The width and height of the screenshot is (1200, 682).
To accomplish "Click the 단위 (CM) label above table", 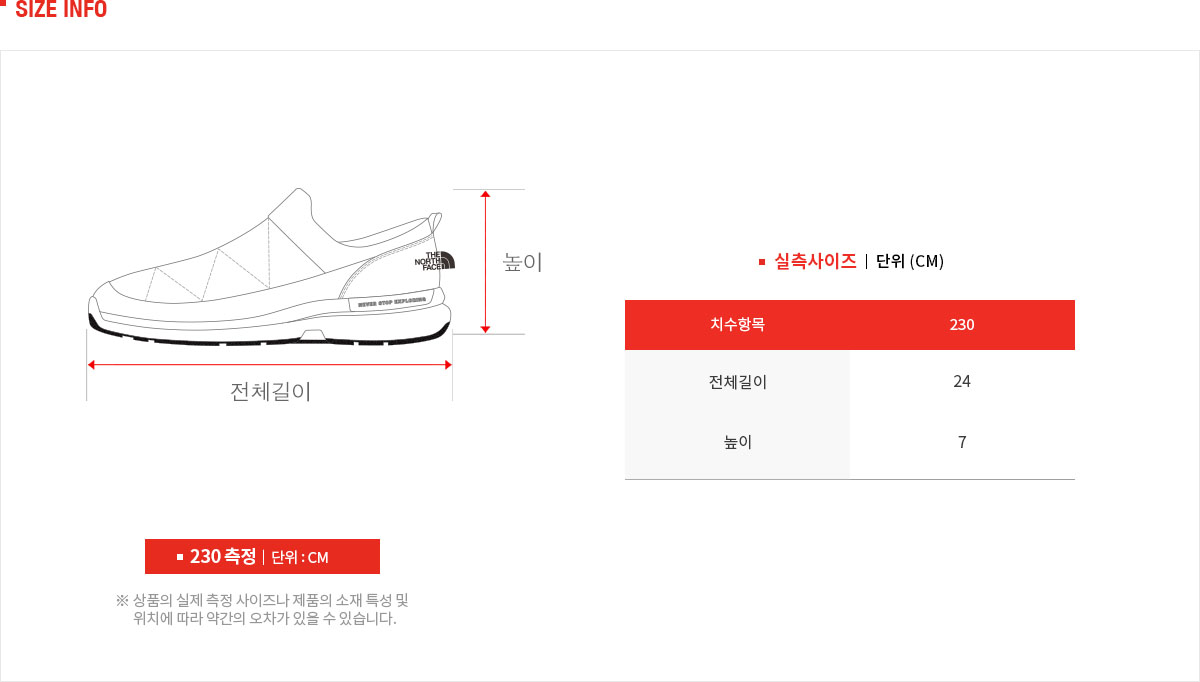I will click(910, 261).
